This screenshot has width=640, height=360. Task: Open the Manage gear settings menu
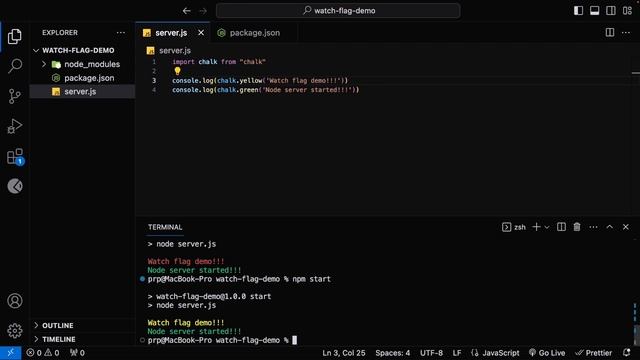(15, 331)
